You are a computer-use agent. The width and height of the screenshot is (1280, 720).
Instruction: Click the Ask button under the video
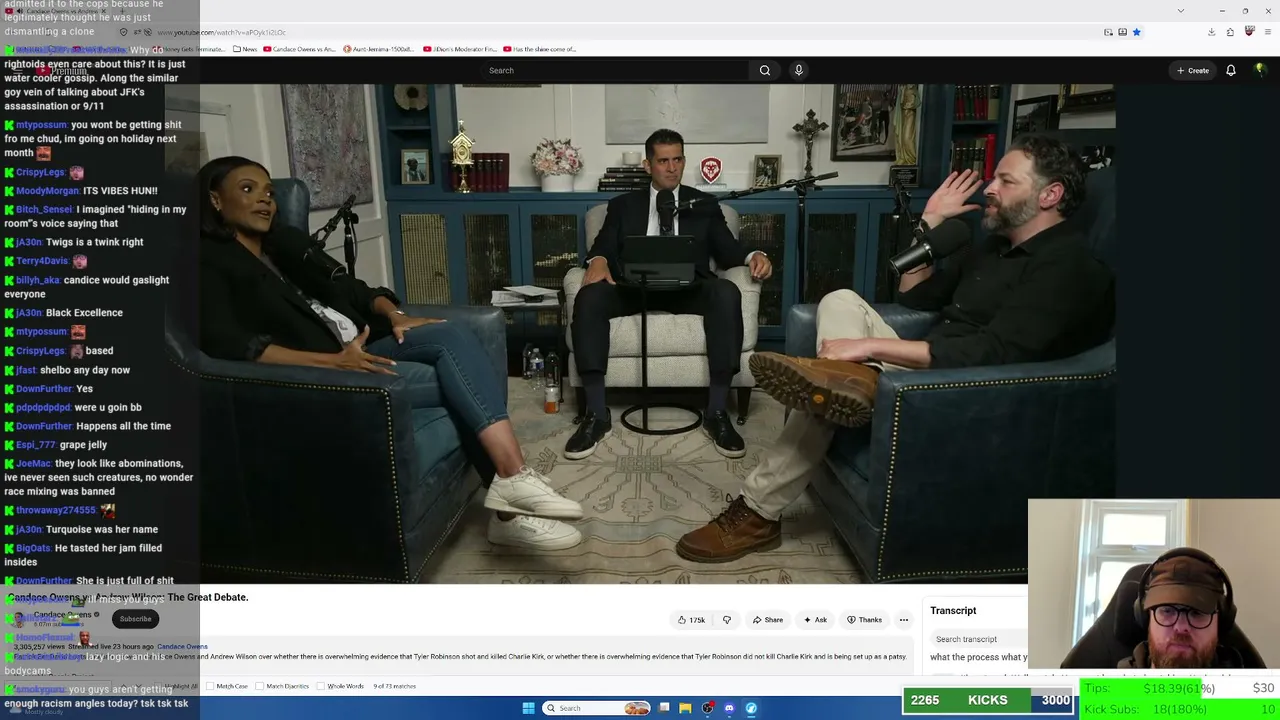pyautogui.click(x=815, y=620)
